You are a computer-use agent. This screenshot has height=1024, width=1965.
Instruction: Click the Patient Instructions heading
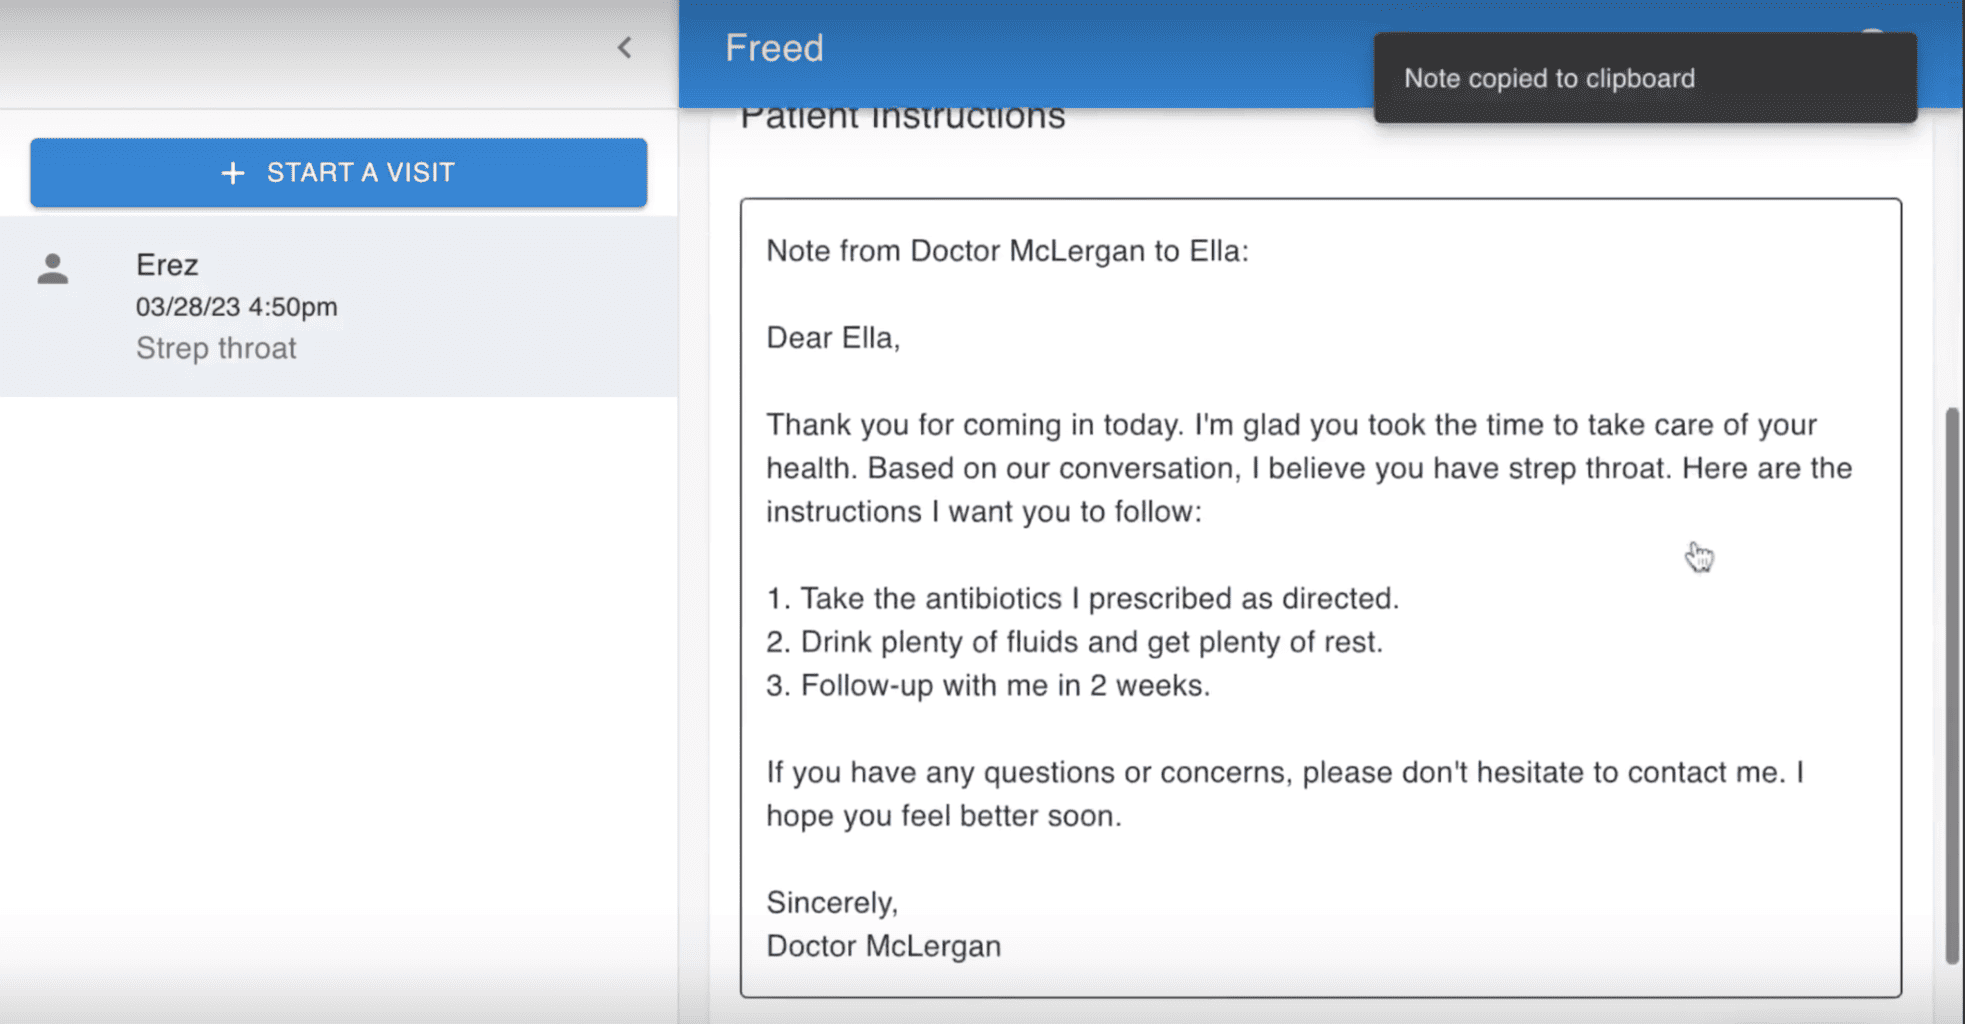[x=902, y=118]
